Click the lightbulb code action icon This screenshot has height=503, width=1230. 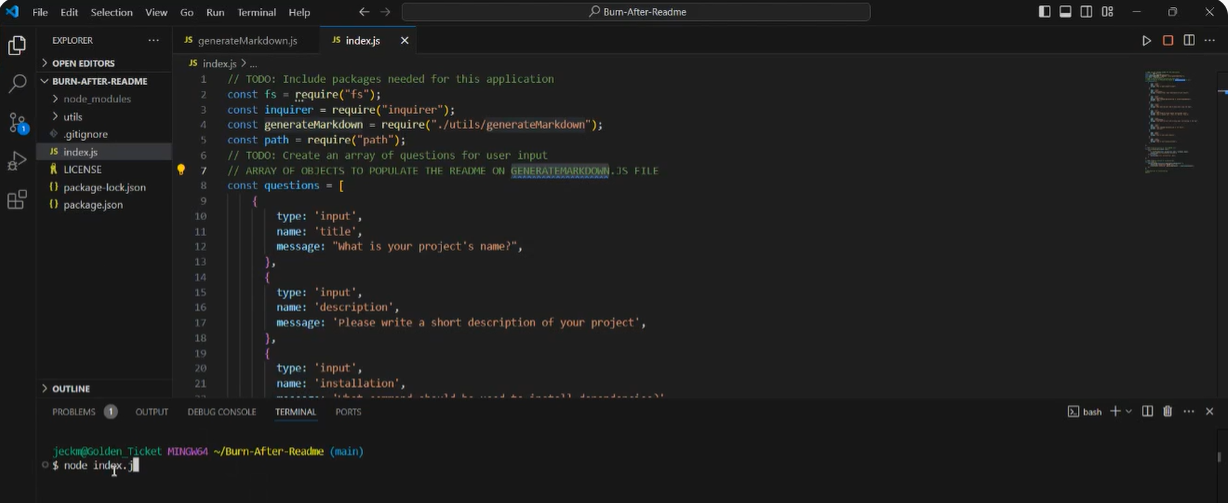click(x=181, y=170)
